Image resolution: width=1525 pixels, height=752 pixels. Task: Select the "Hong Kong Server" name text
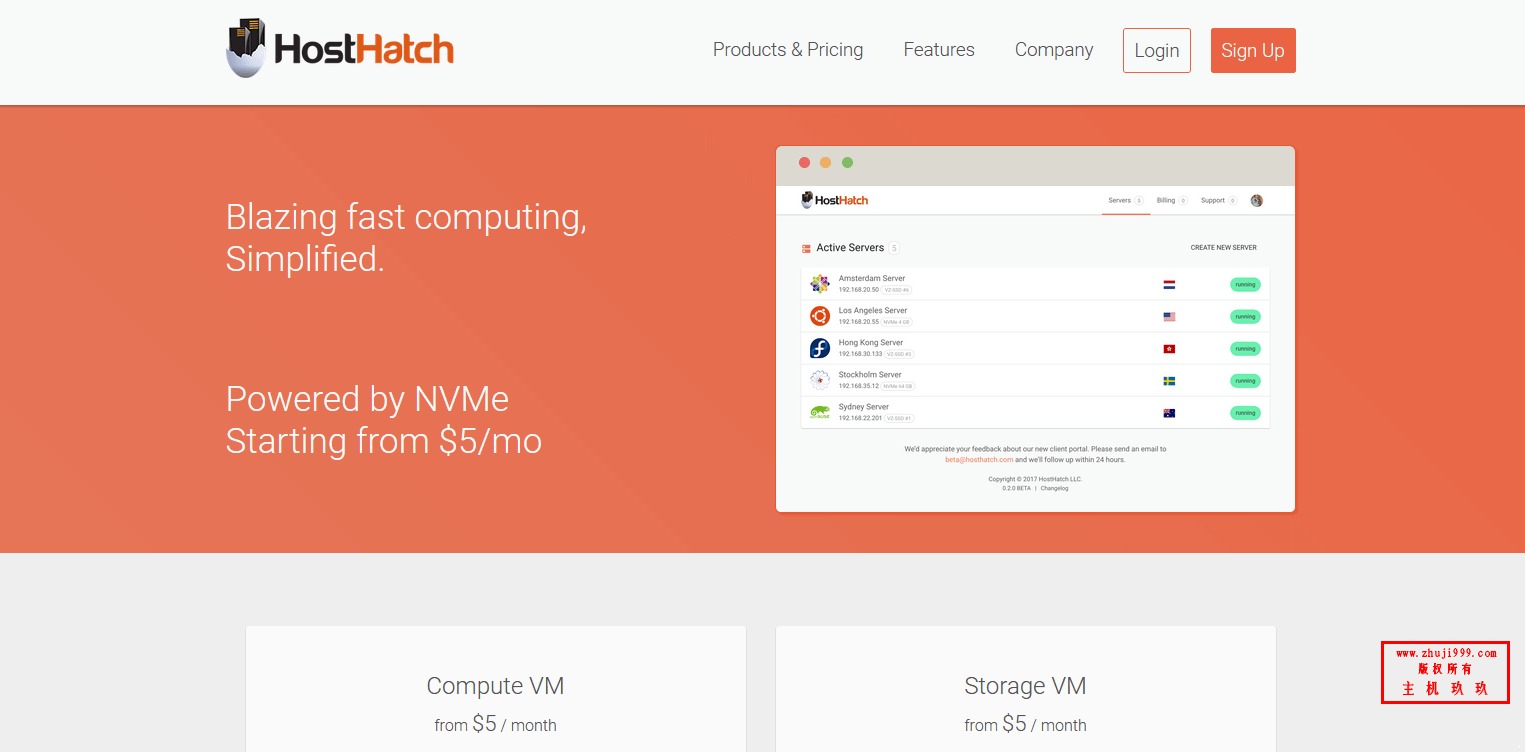pyautogui.click(x=871, y=343)
